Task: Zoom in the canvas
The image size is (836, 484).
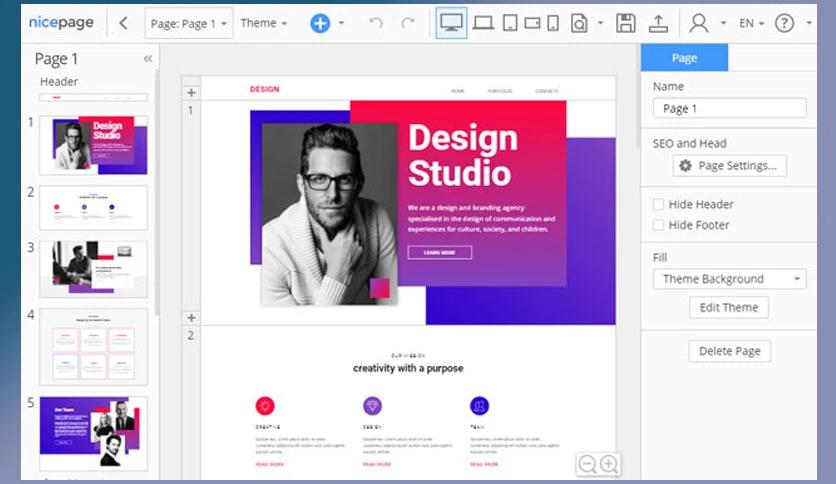Action: click(x=608, y=464)
